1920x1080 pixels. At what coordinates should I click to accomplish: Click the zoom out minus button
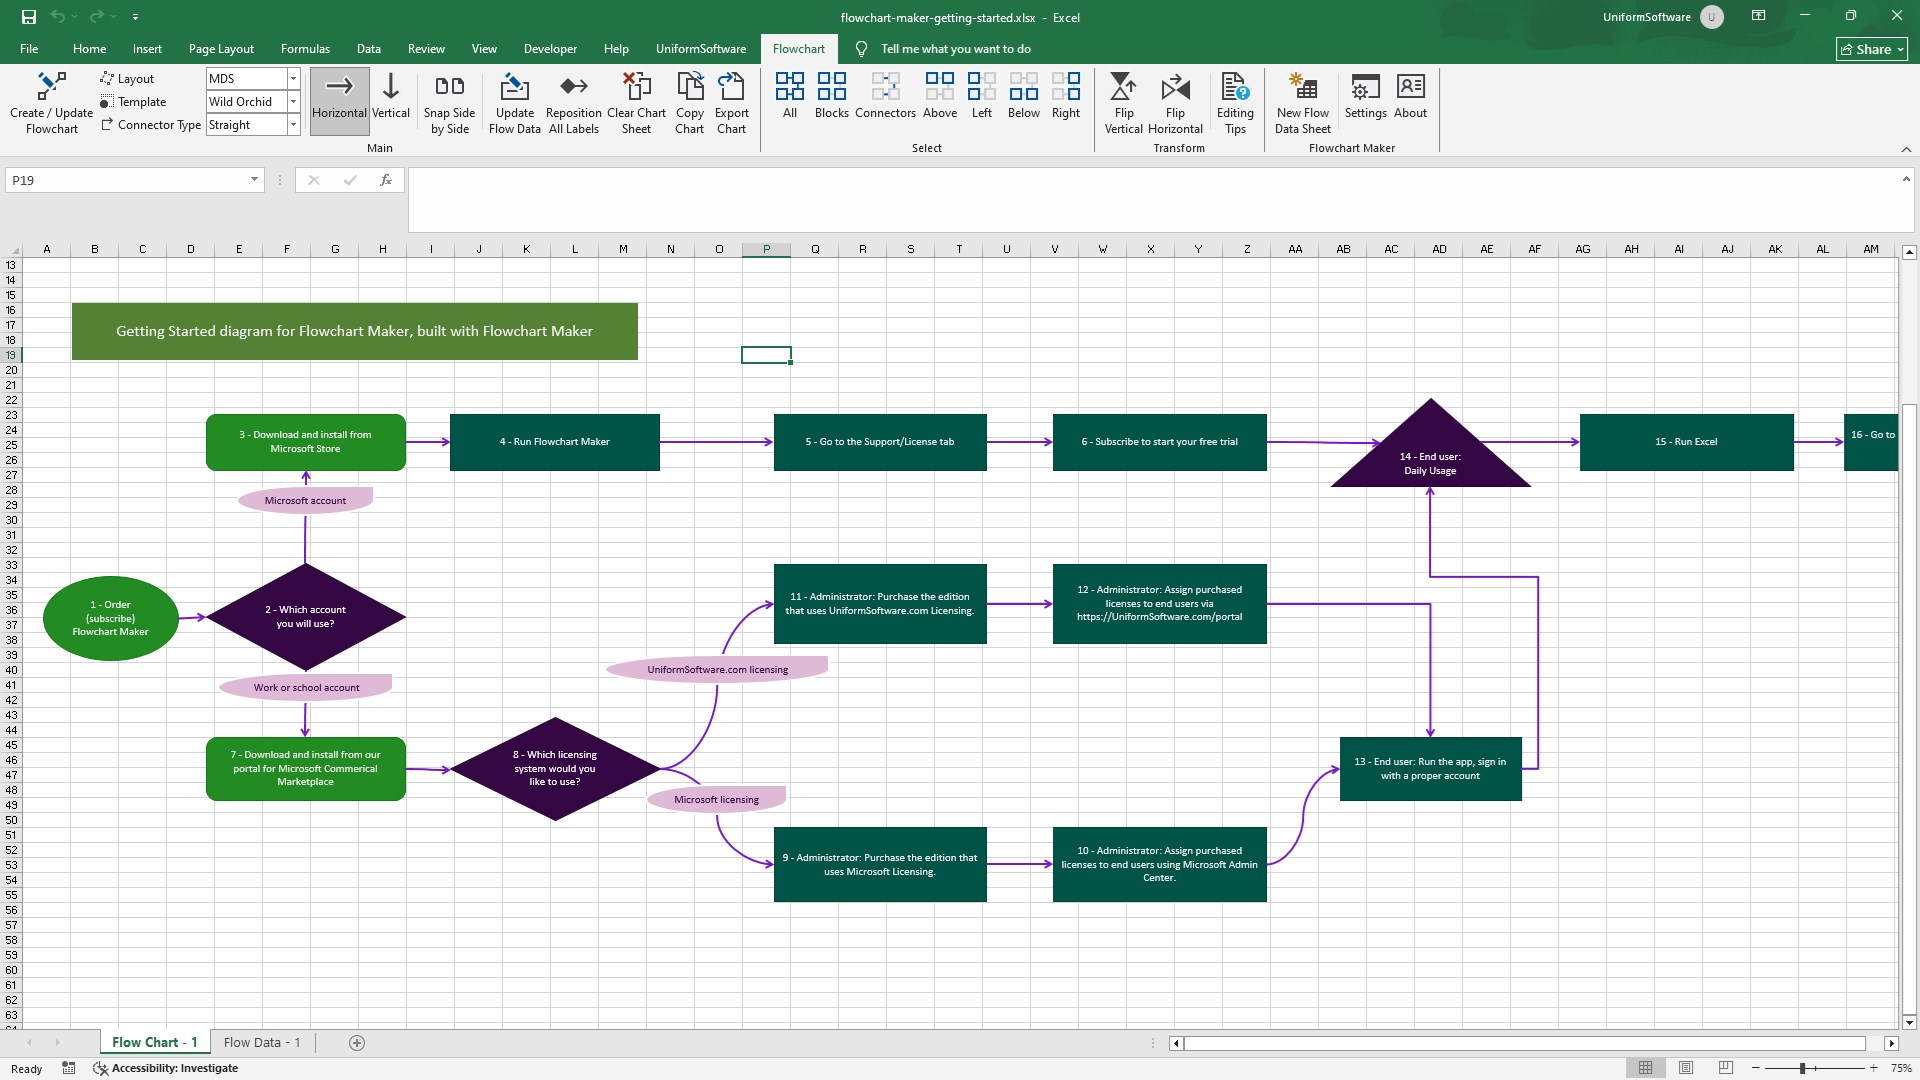point(1756,1068)
